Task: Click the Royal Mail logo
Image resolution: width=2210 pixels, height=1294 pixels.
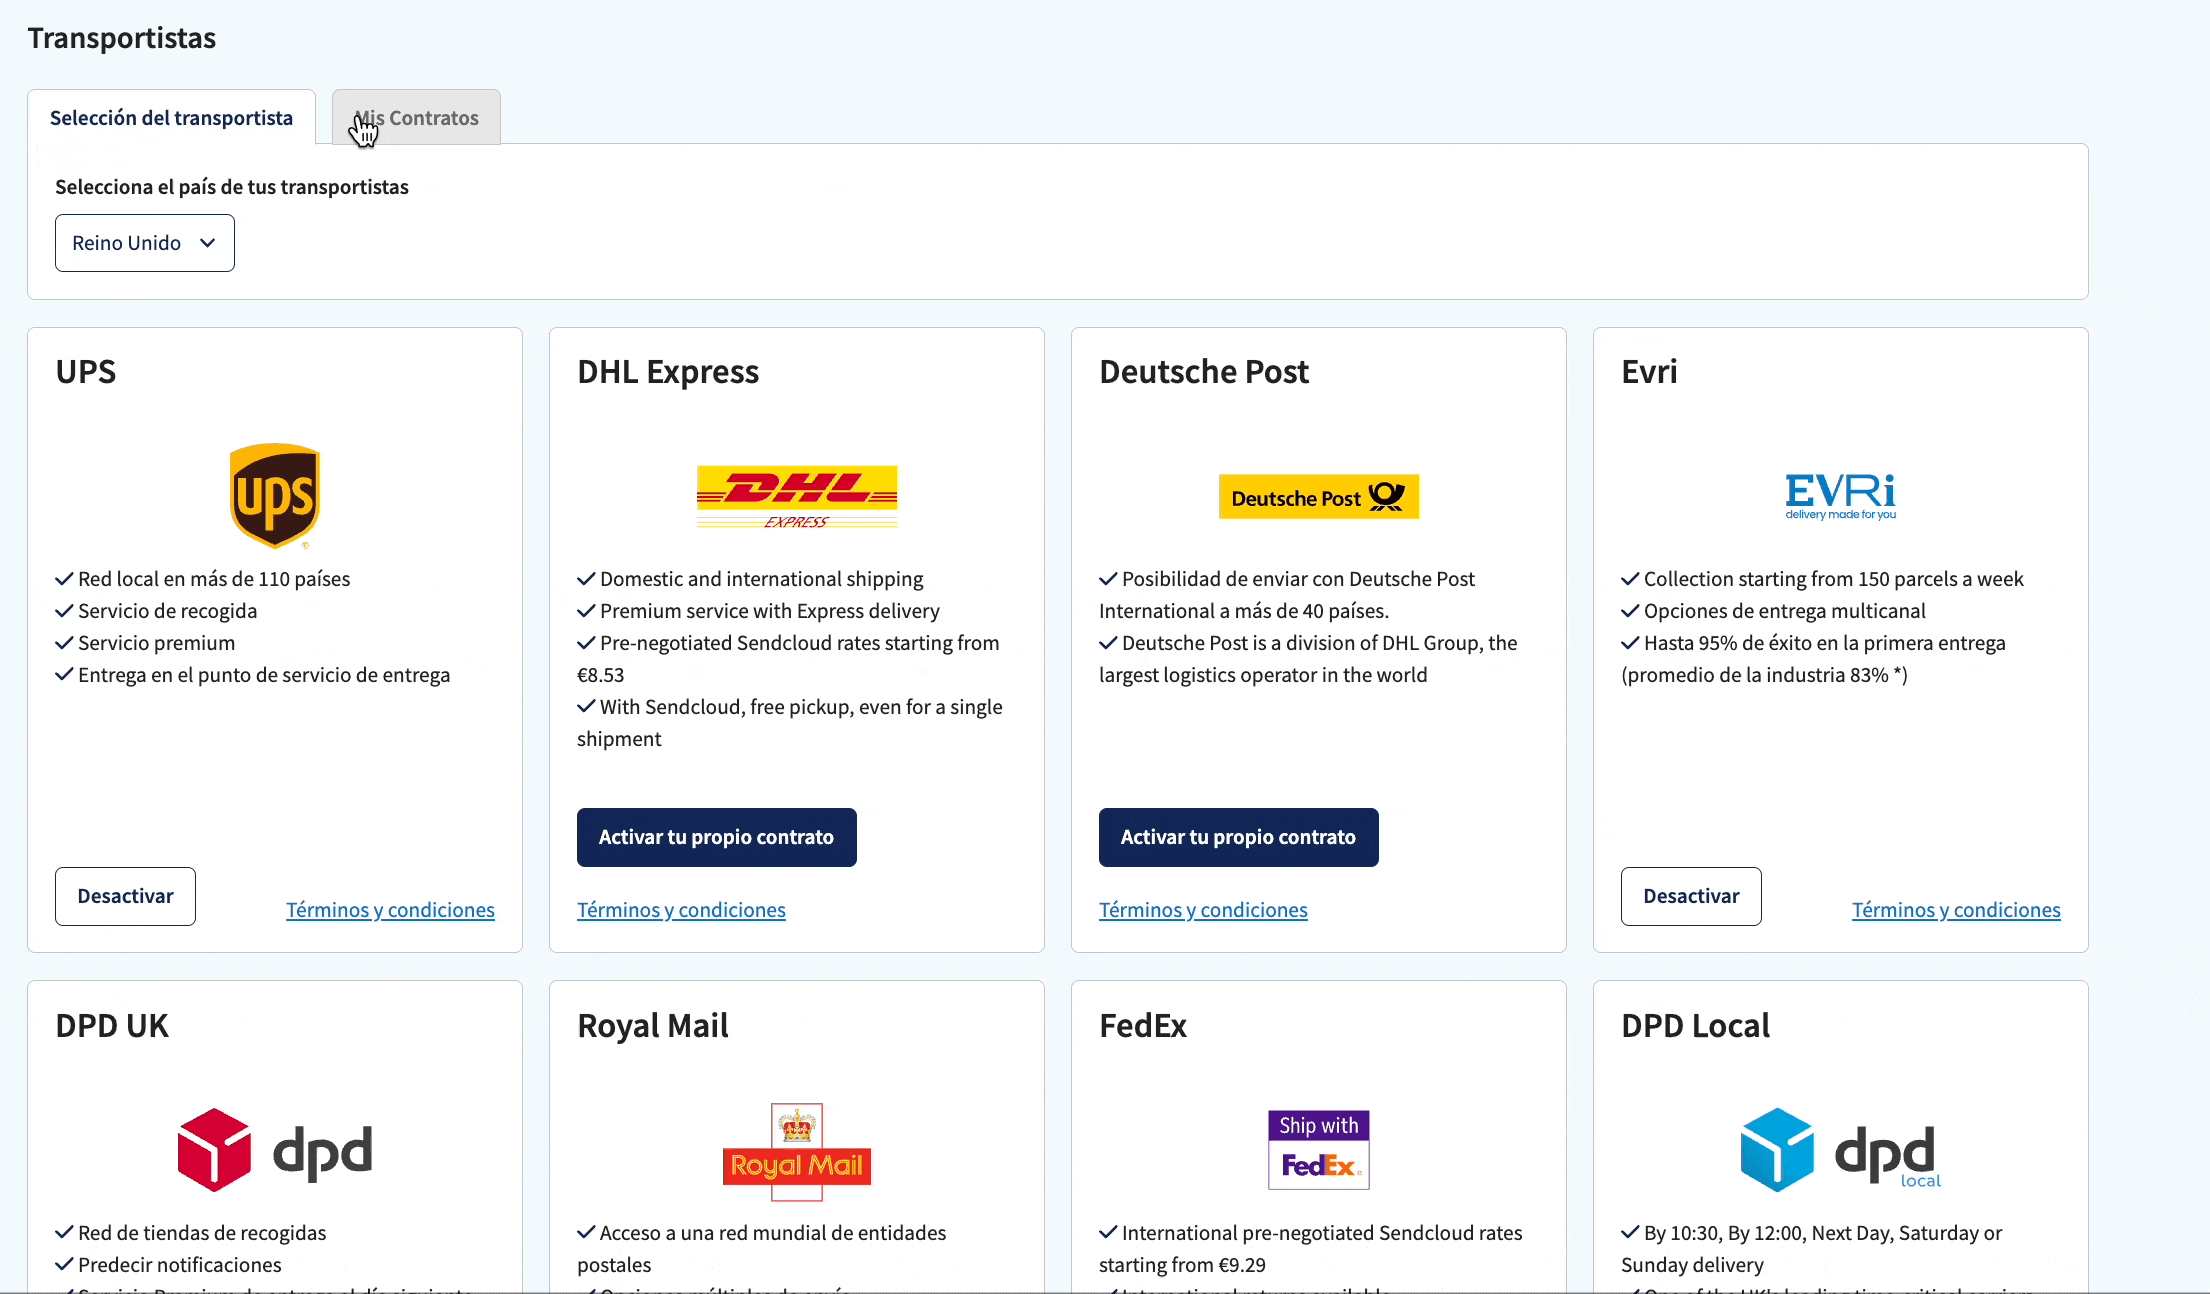Action: point(797,1151)
